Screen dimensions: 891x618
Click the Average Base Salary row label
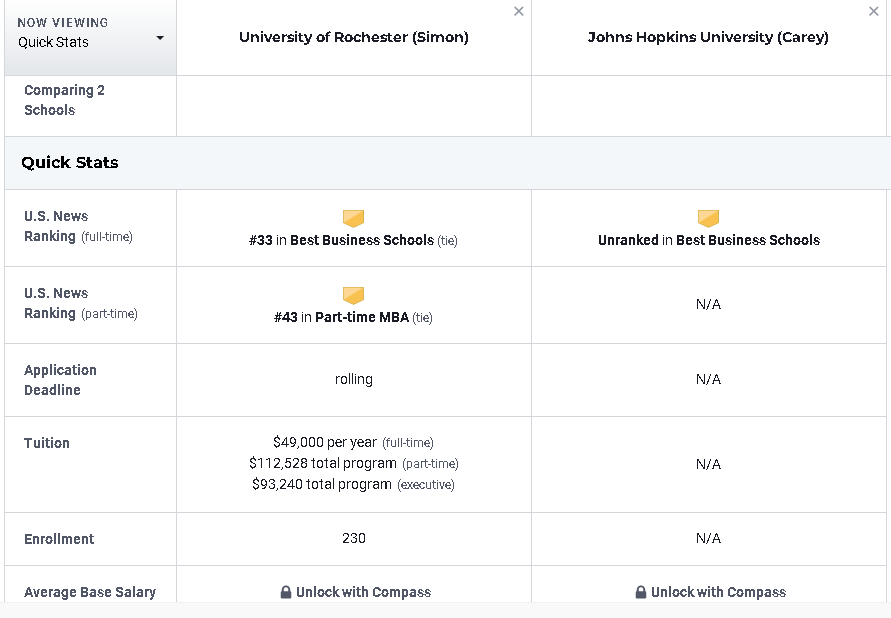click(90, 592)
